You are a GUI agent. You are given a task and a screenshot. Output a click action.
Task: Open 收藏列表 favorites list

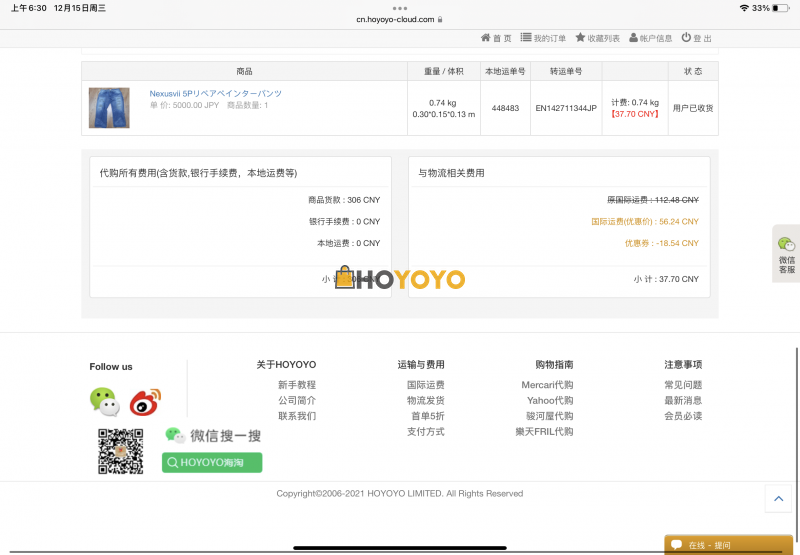pos(597,38)
